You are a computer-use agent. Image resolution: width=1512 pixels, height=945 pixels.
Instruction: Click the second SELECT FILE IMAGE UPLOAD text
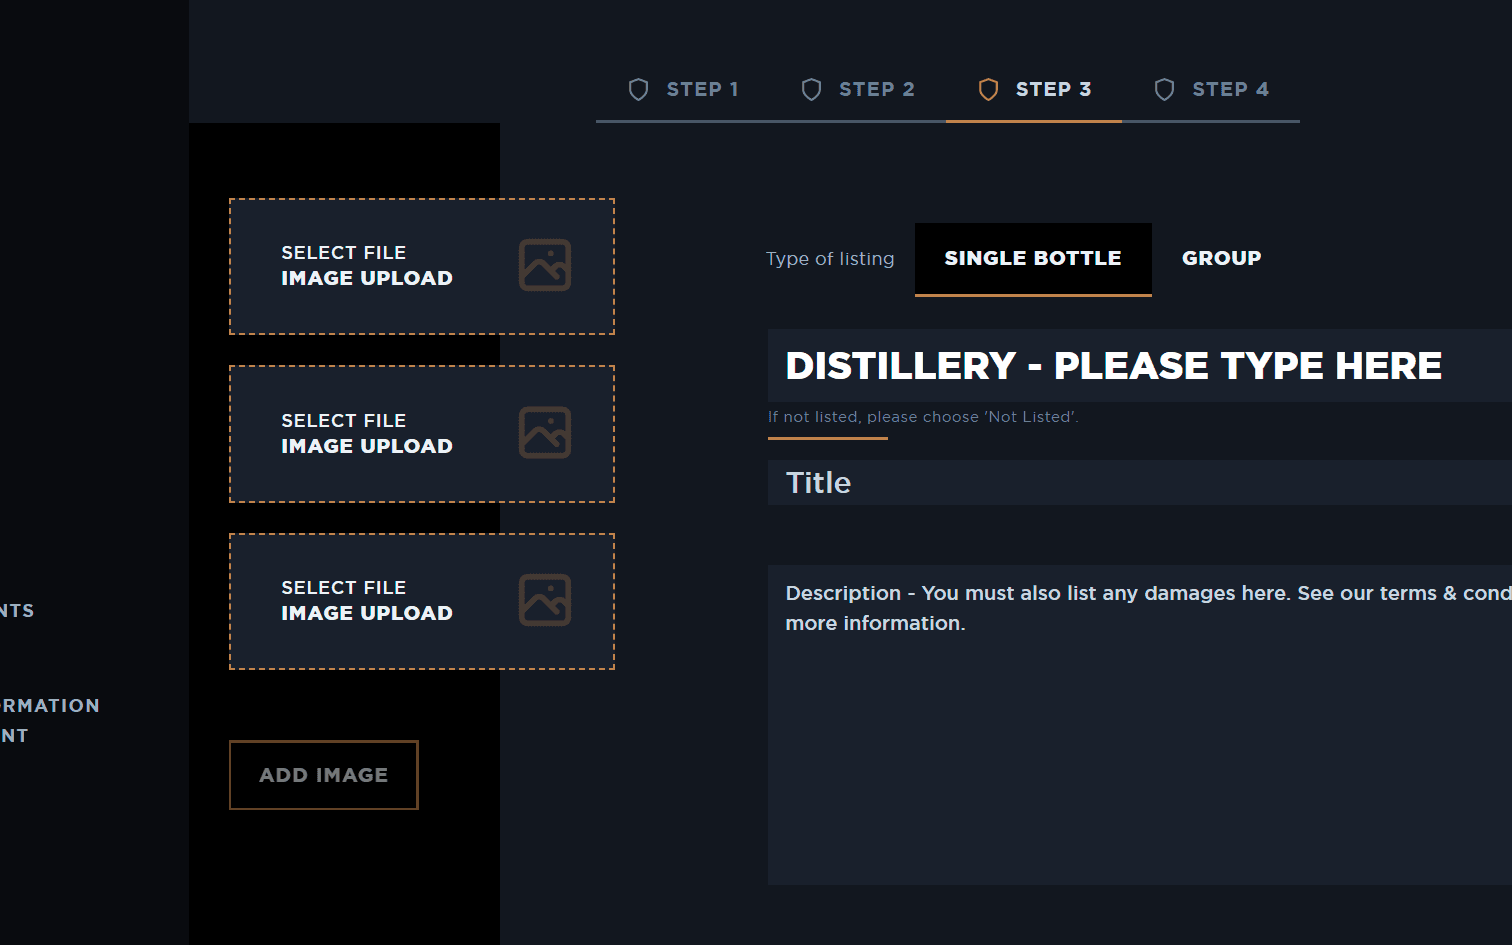point(366,434)
